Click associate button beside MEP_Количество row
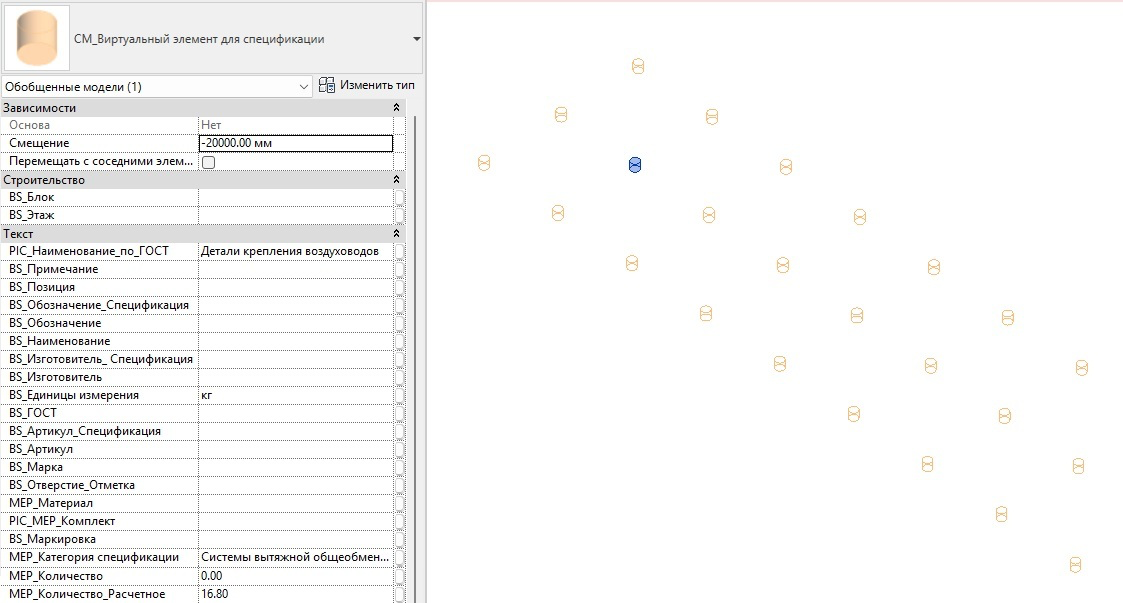This screenshot has width=1123, height=603. pyautogui.click(x=399, y=576)
